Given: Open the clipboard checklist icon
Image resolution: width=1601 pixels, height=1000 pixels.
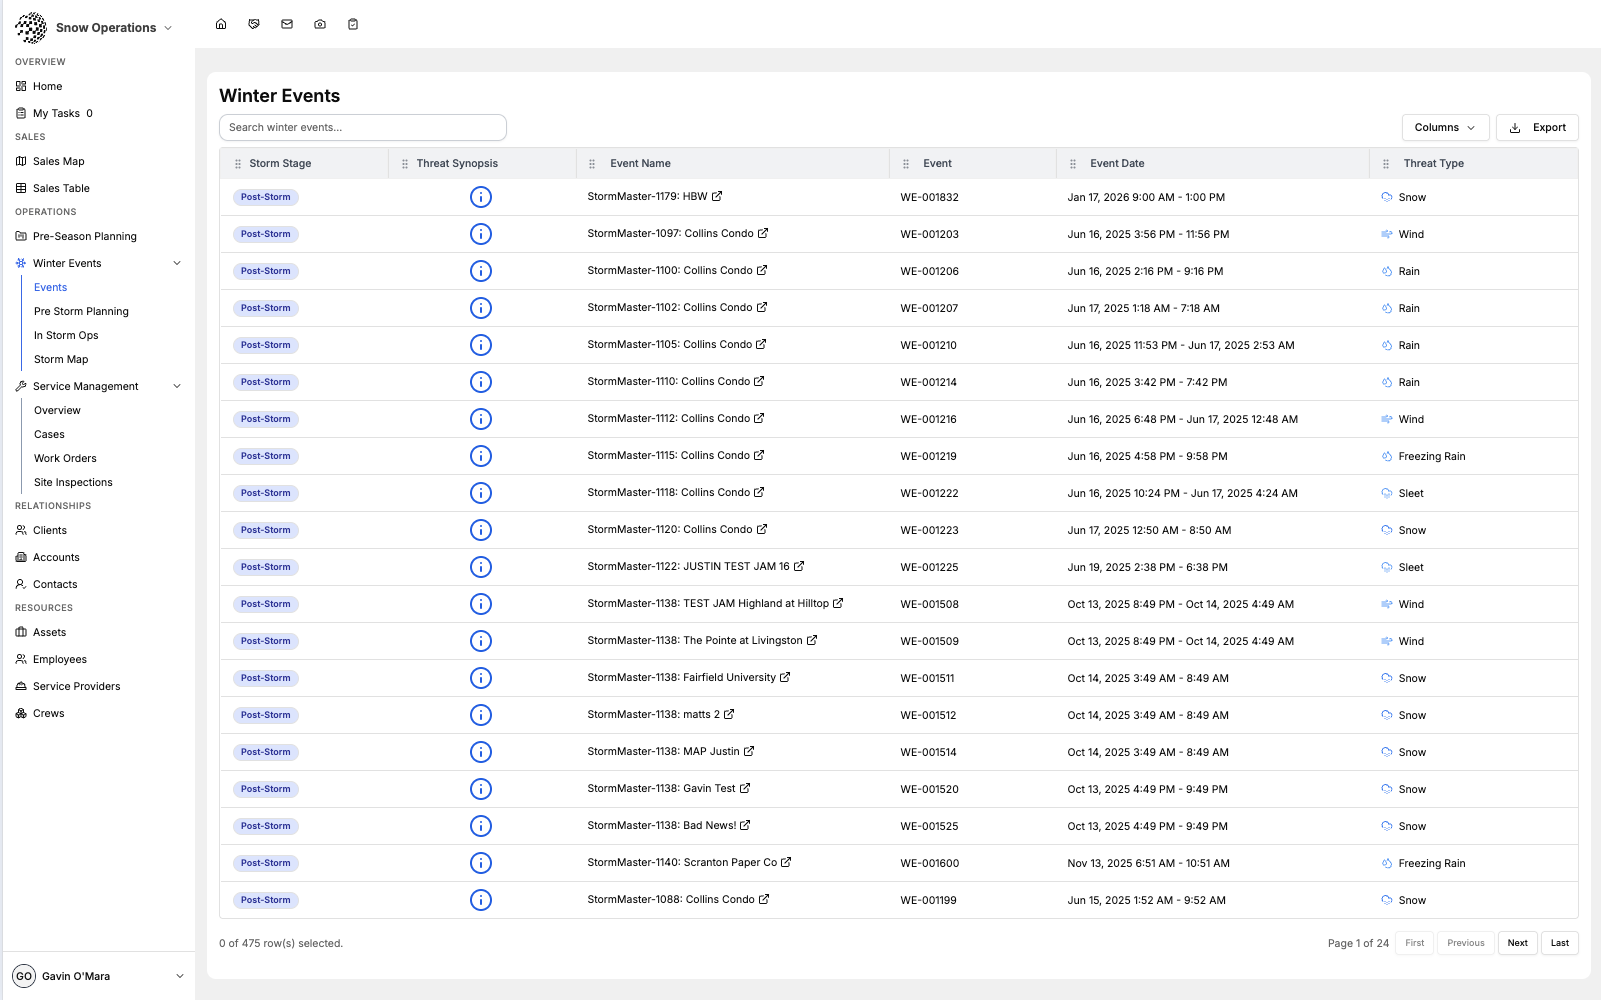Looking at the screenshot, I should click(353, 24).
